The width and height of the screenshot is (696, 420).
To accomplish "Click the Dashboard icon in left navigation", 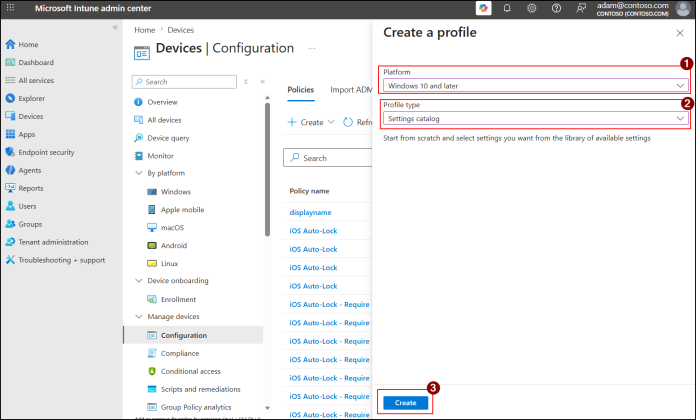I will (x=10, y=62).
